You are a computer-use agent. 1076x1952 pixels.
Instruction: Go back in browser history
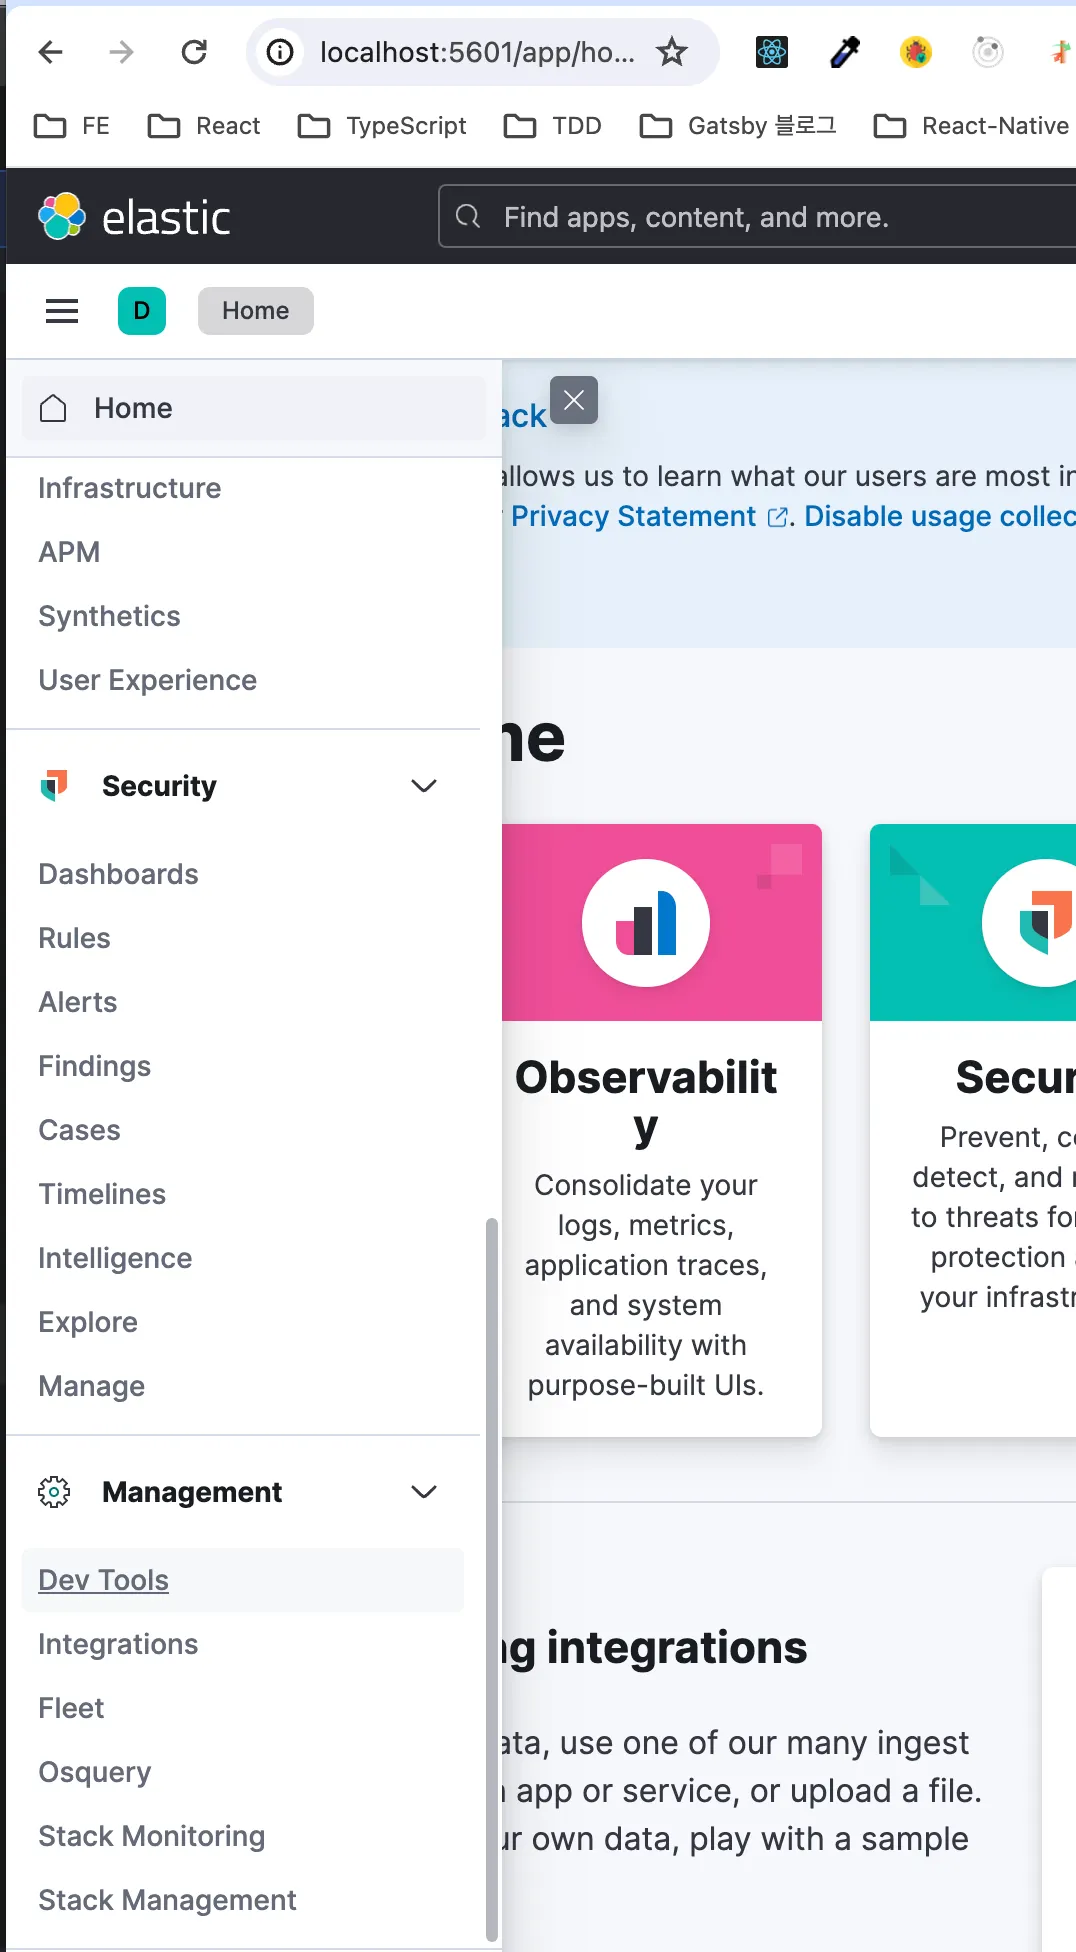coord(50,52)
